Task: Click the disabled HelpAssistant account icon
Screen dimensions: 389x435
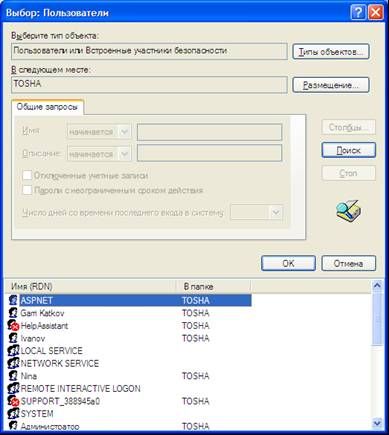Action: coord(13,326)
